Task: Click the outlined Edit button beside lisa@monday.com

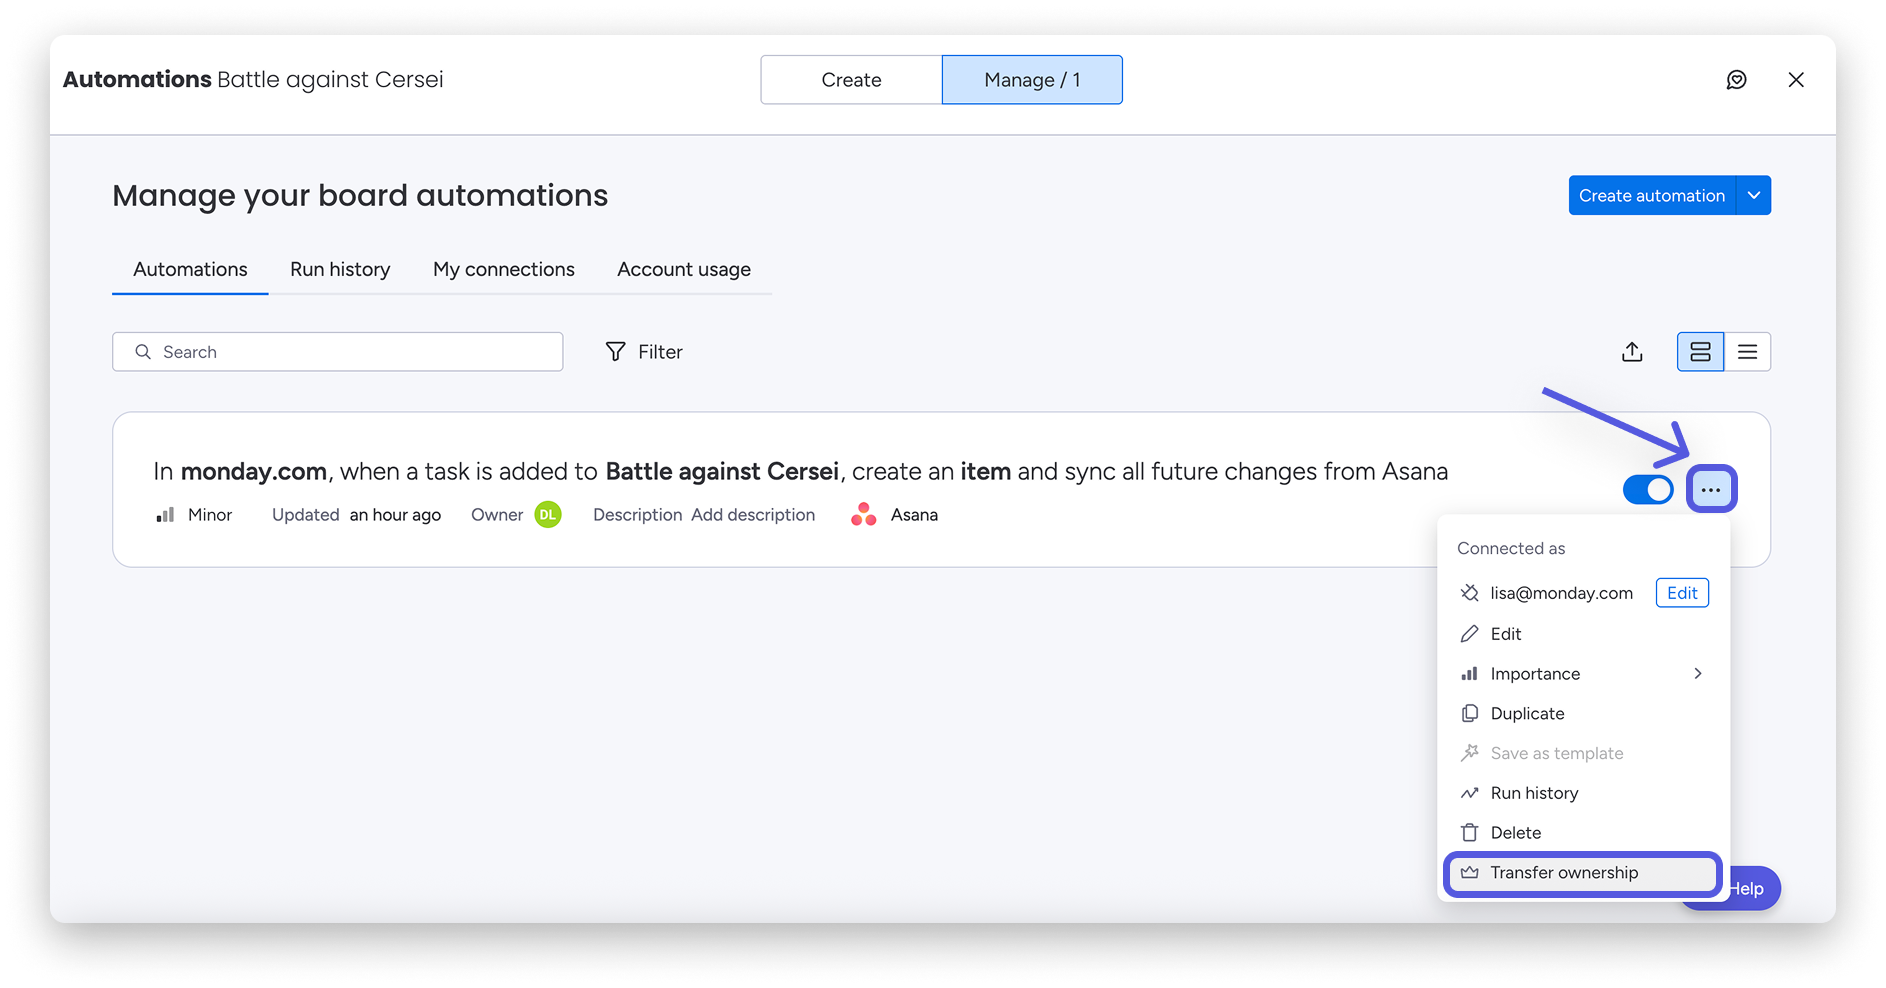Action: coord(1682,593)
